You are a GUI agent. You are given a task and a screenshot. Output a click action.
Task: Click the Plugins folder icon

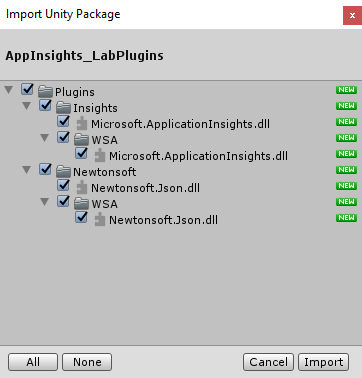45,91
